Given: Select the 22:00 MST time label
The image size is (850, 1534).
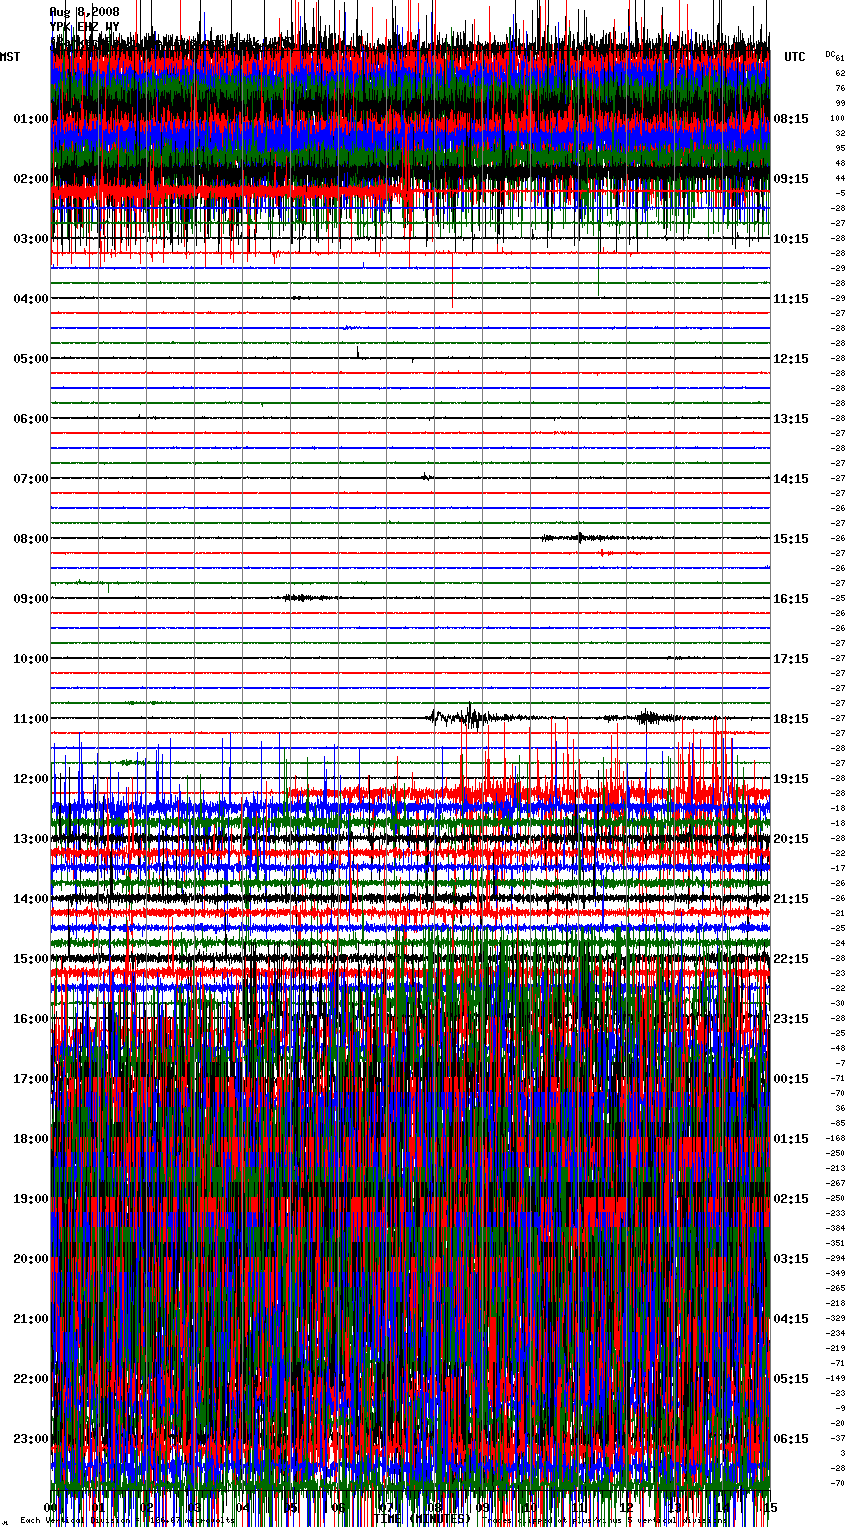Looking at the screenshot, I should click(x=31, y=1379).
